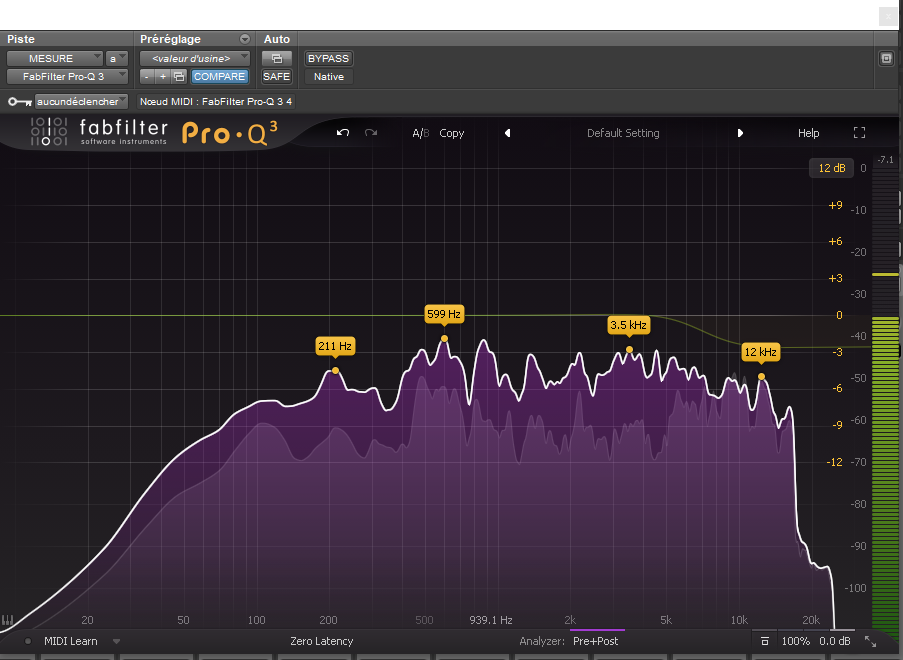Click the 0.0 dB output gain control
The image size is (903, 660).
point(834,641)
